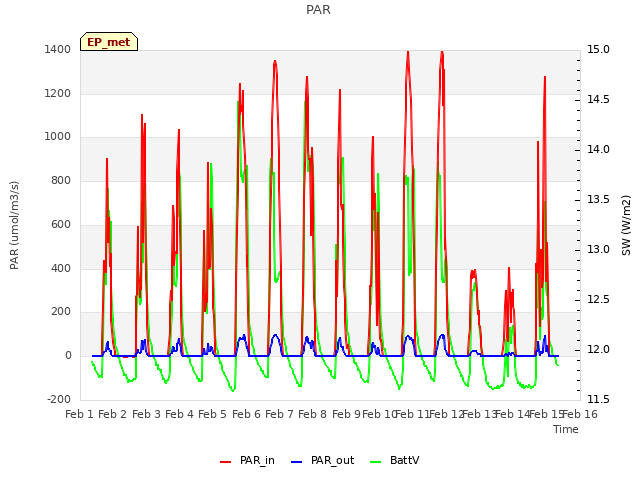The height and width of the screenshot is (480, 640).
Task: Click the 14.5 right-axis value
Action: click(x=598, y=100)
